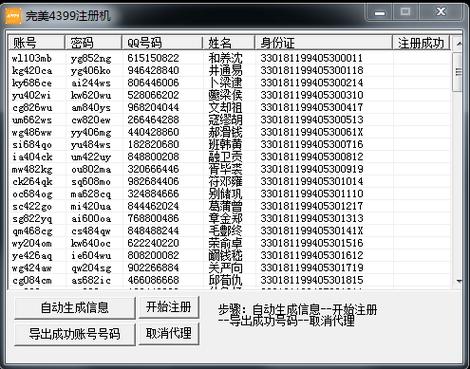Click the 完美4399注册机 title bar app icon
470x369 pixels.
(x=13, y=16)
